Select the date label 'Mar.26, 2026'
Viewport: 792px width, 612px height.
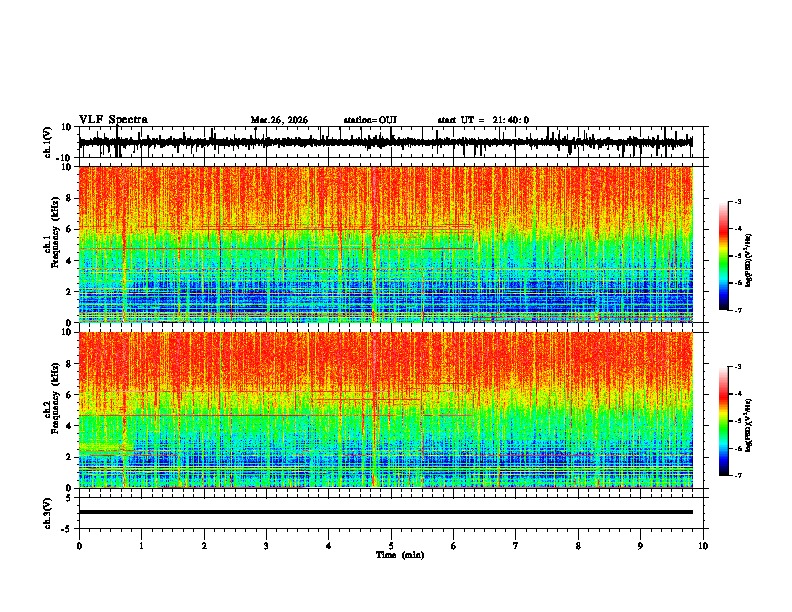279,120
